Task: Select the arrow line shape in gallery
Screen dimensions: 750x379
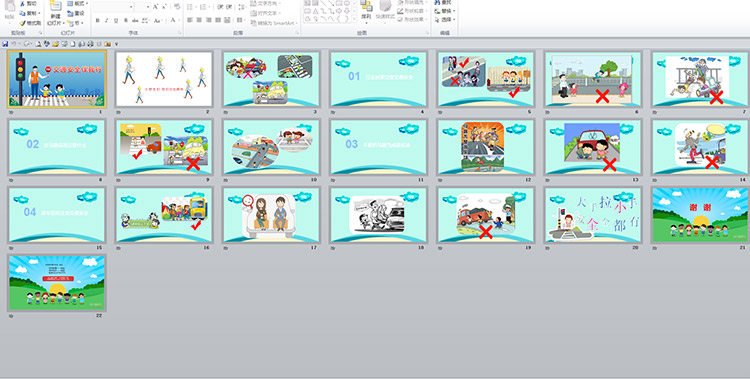Action: (x=331, y=3)
